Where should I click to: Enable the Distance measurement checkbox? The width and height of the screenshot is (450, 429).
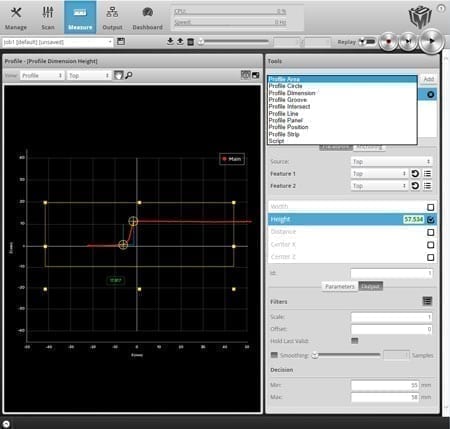tap(430, 232)
